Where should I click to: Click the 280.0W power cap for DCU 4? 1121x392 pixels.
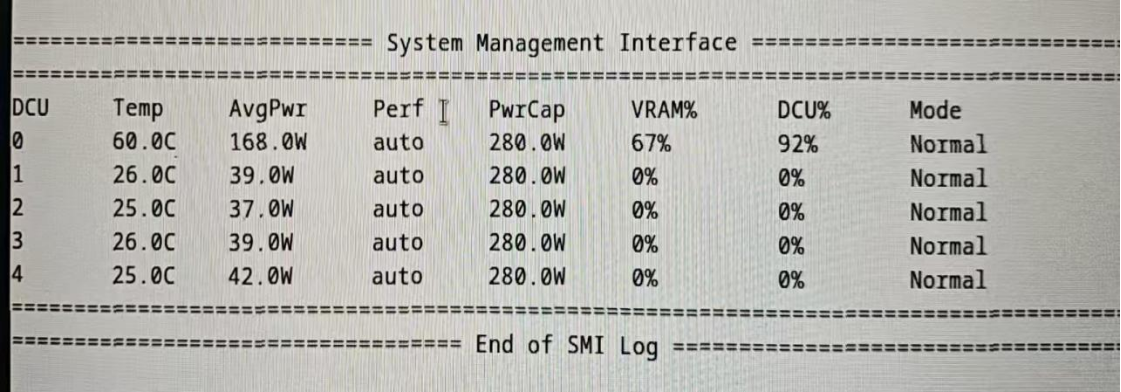click(x=528, y=277)
